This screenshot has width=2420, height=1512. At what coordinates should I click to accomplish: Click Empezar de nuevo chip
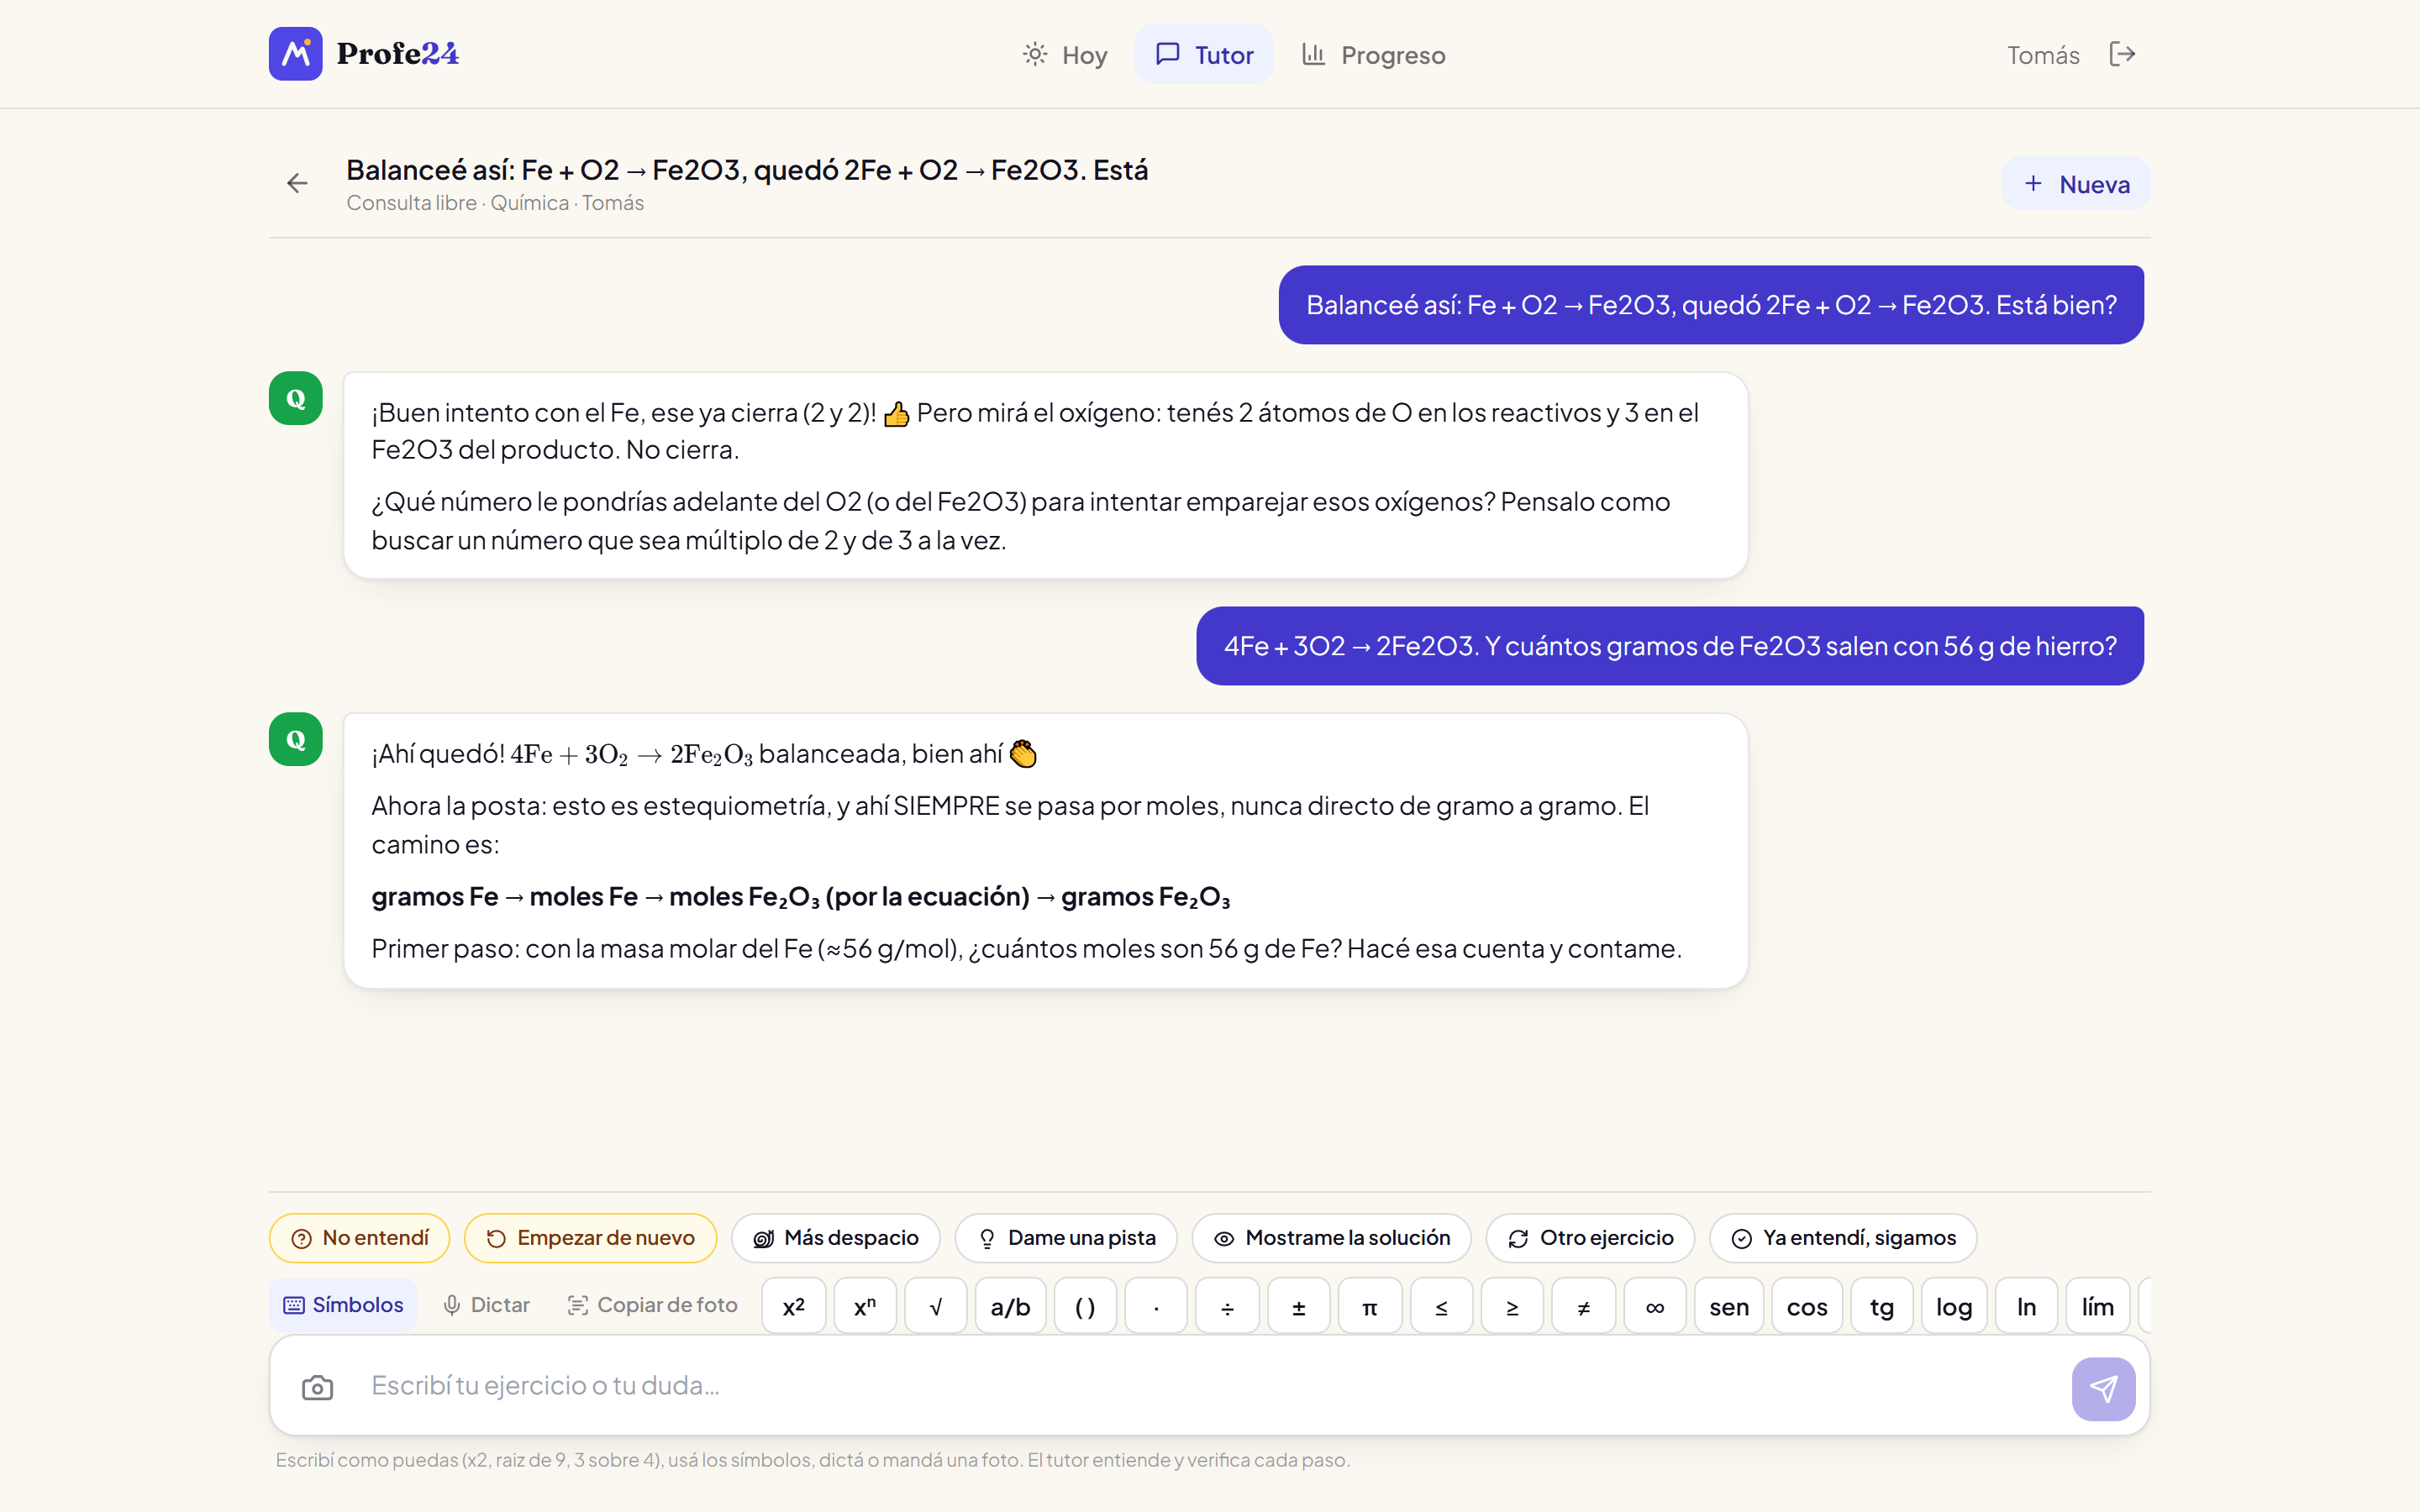591,1238
